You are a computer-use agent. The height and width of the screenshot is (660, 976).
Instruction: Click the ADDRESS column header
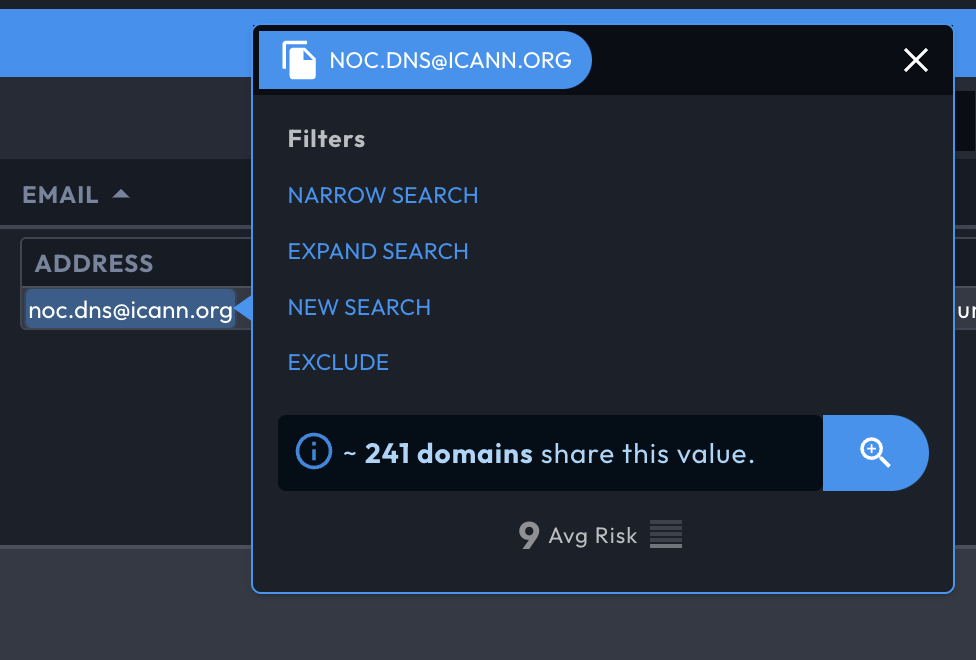click(94, 263)
